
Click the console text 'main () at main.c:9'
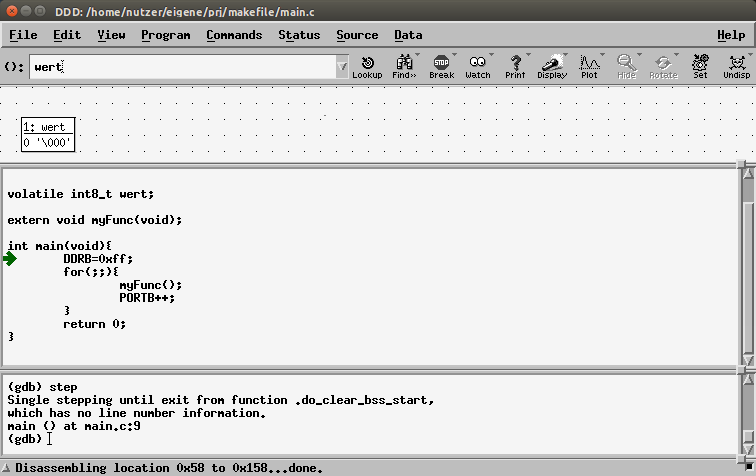(x=74, y=426)
